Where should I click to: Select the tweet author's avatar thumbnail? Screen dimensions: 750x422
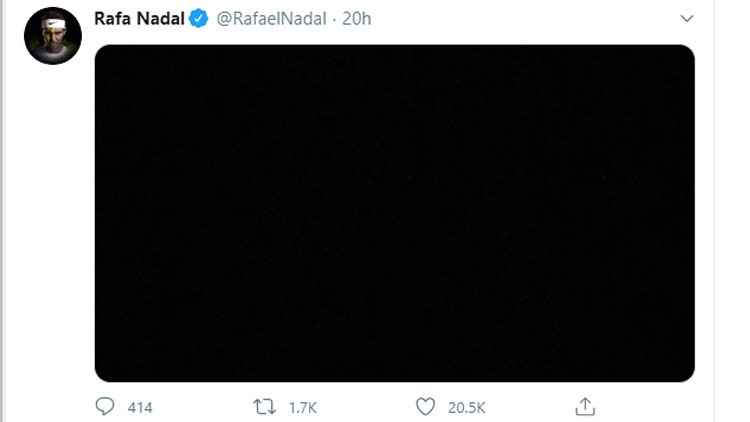pos(52,36)
